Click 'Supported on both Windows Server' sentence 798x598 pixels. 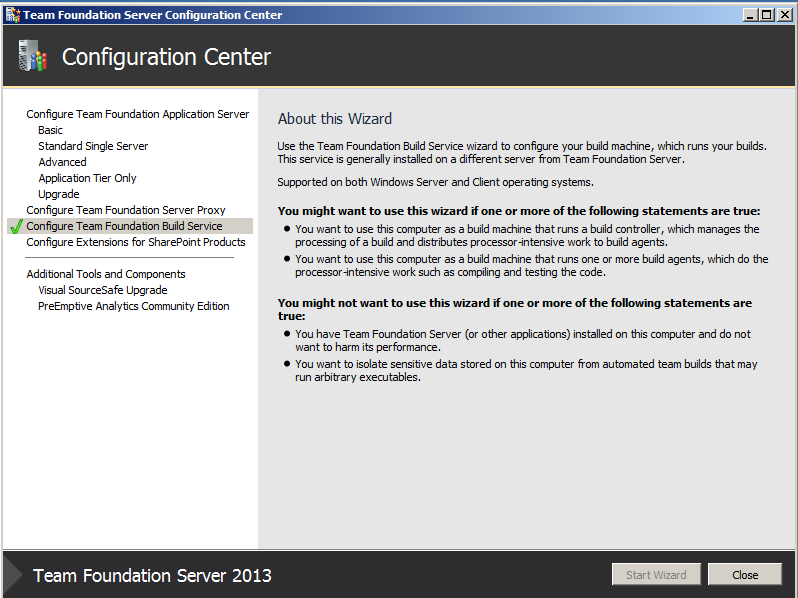436,182
